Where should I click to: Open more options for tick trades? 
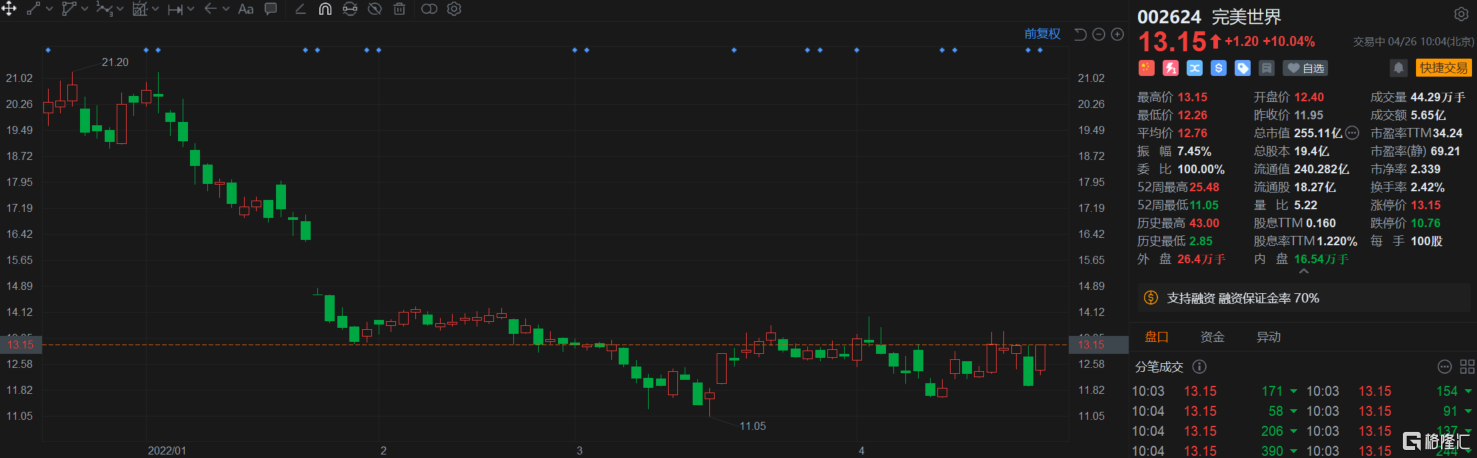(1444, 367)
